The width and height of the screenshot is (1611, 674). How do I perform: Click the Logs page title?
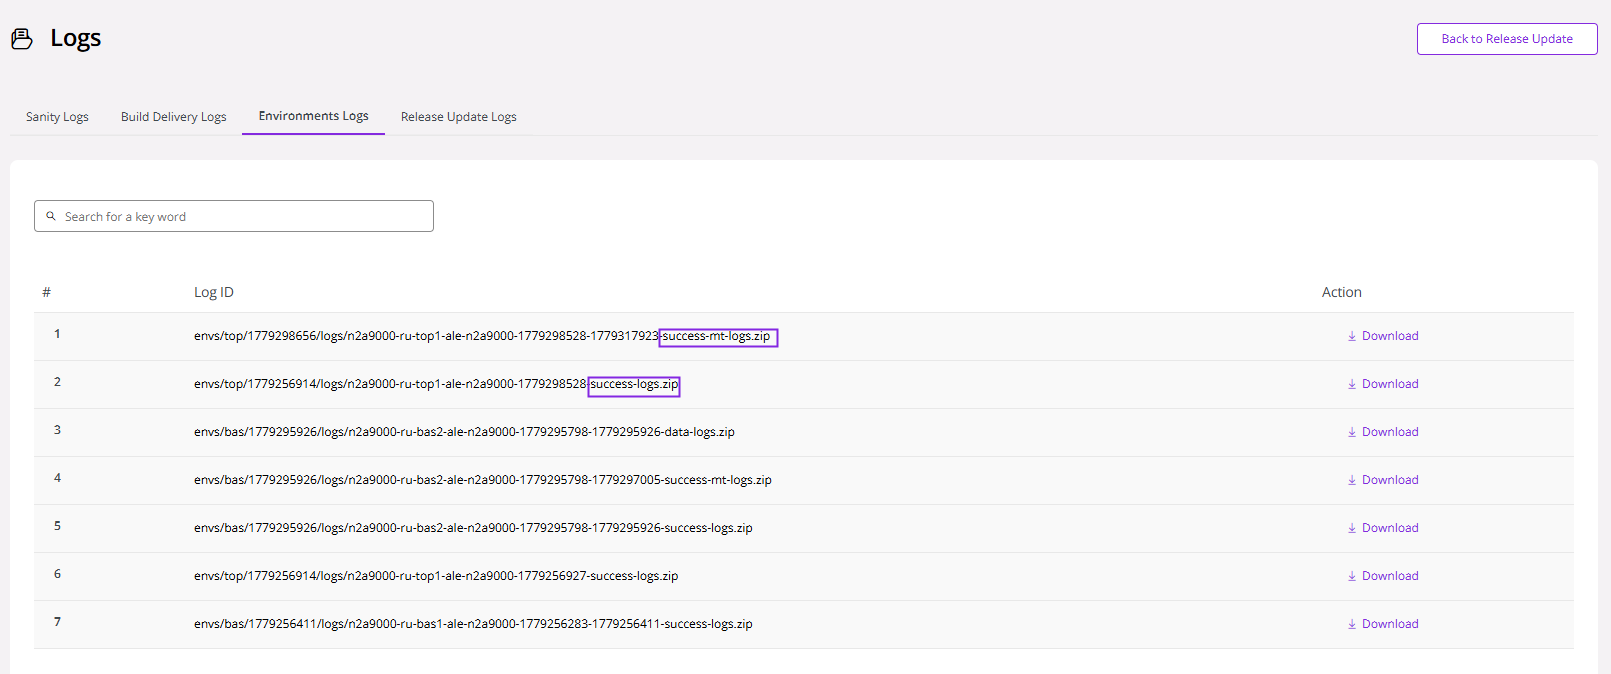pyautogui.click(x=76, y=39)
